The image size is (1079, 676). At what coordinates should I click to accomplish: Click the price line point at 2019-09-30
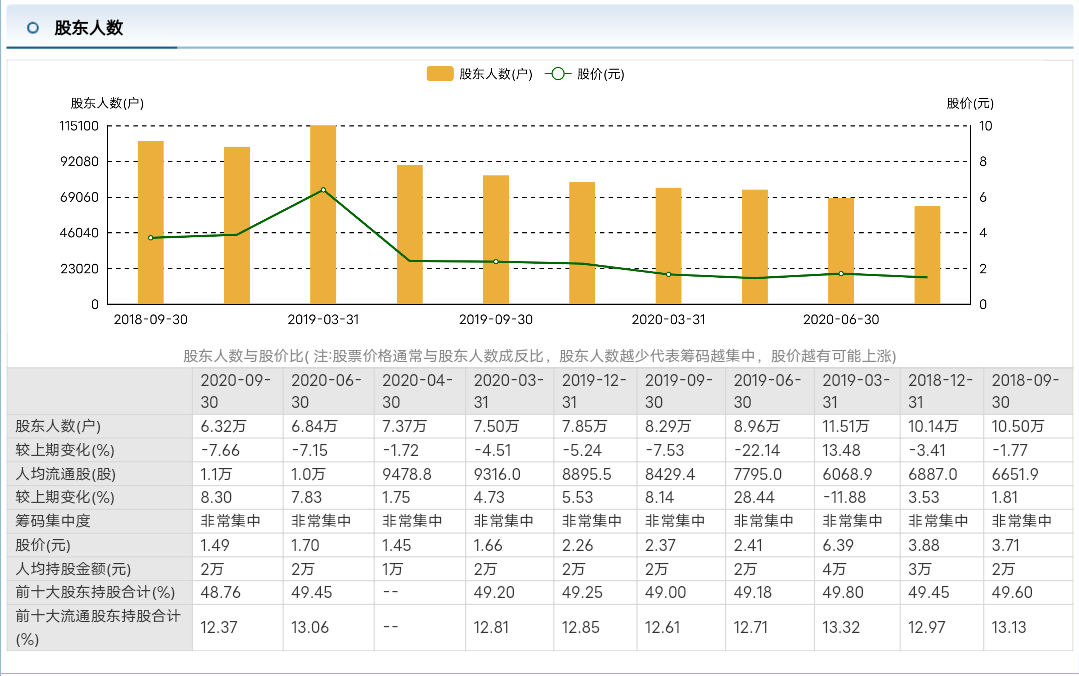coord(495,262)
